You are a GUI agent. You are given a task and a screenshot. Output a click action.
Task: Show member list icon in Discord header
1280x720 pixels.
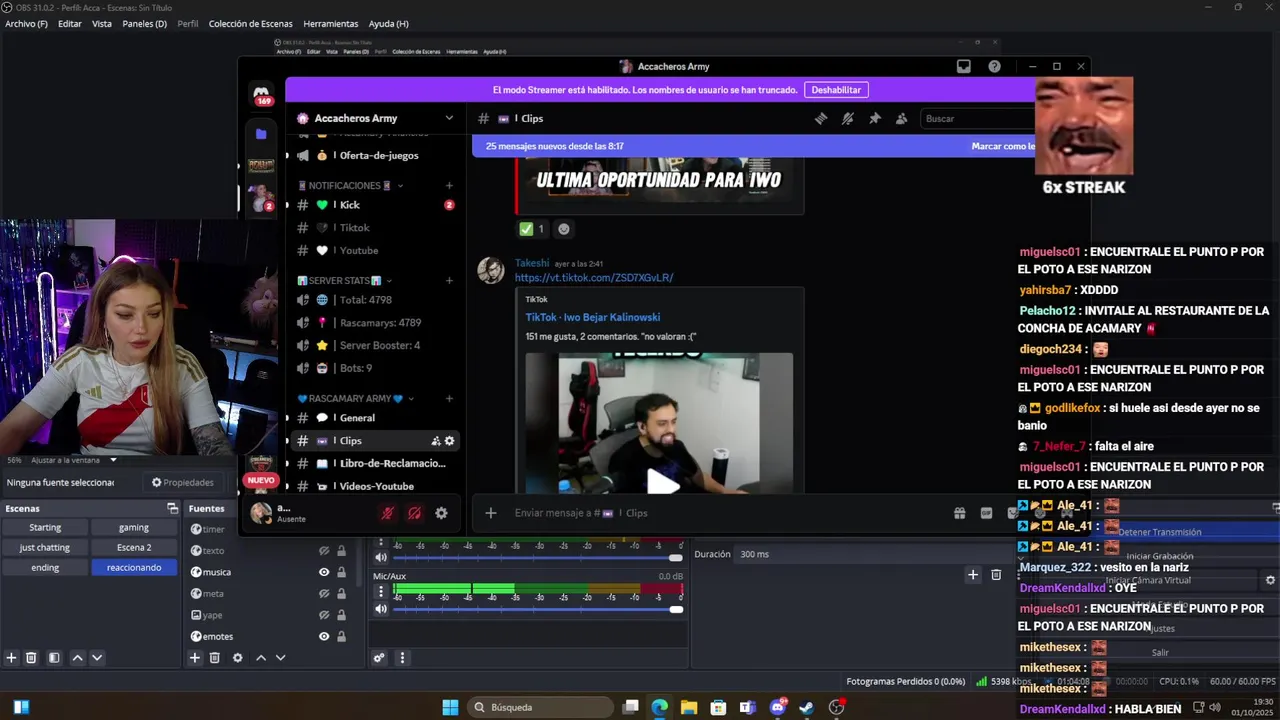tap(901, 118)
